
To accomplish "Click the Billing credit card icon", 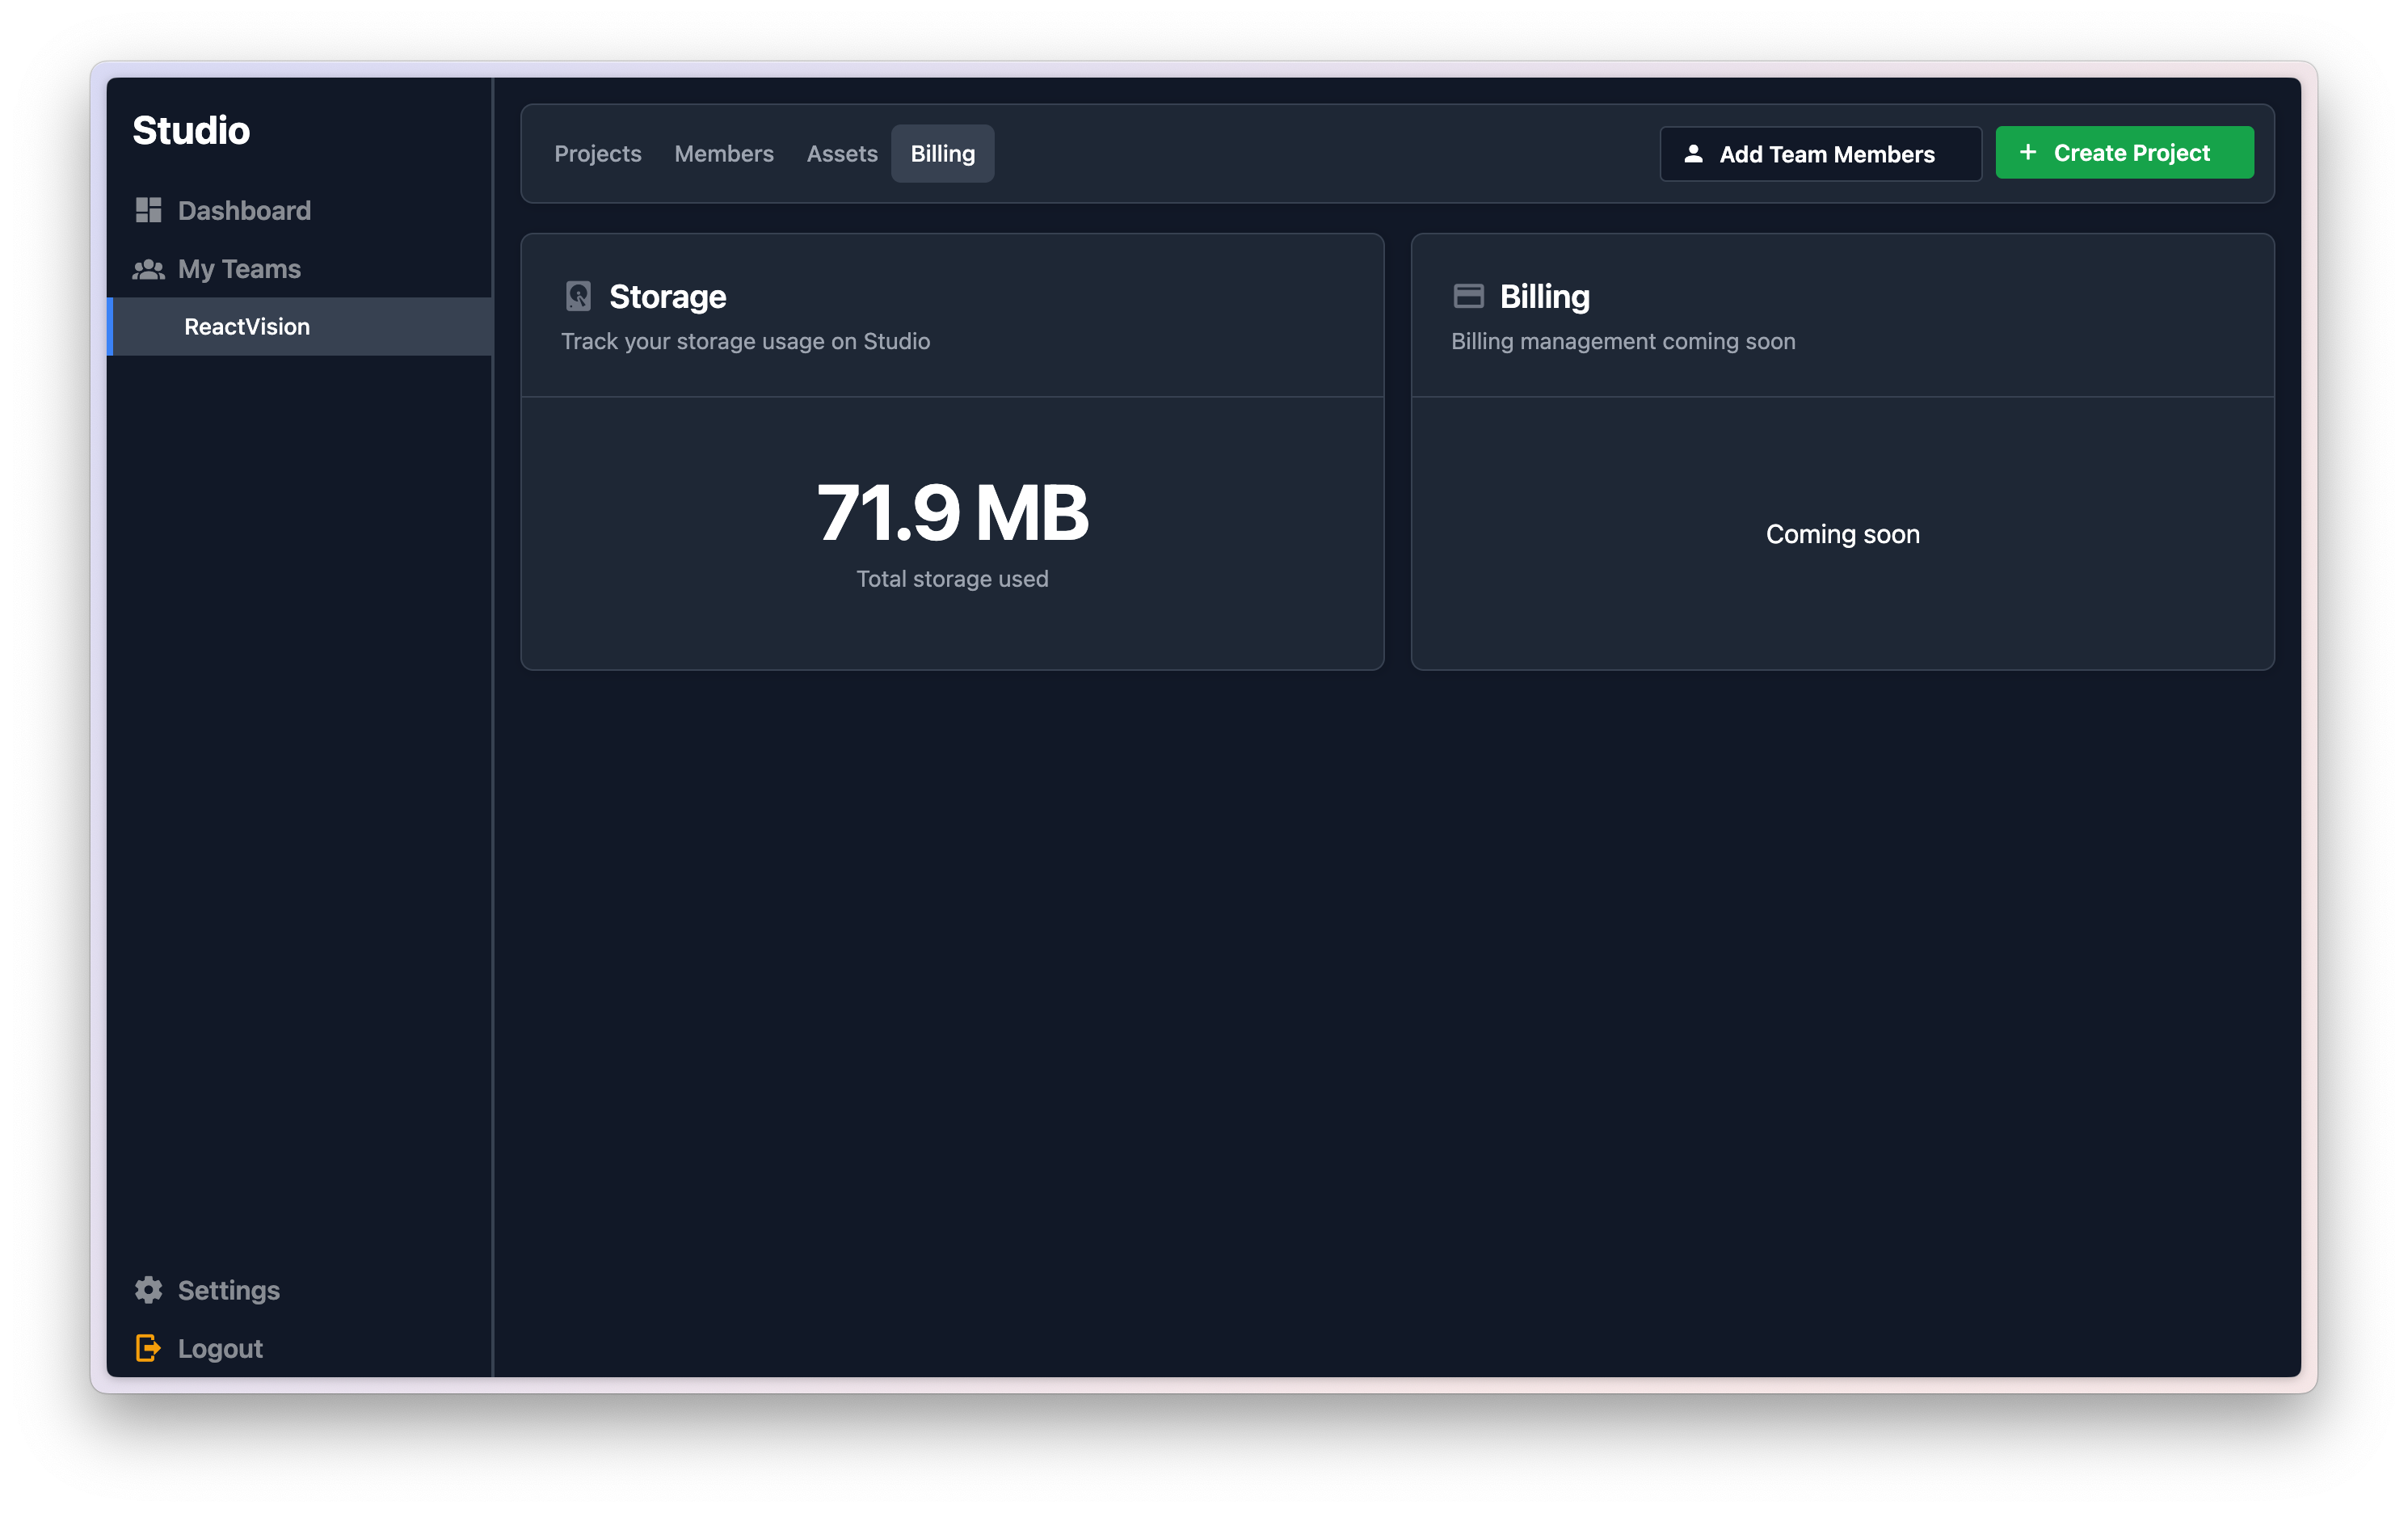I will pos(1468,296).
